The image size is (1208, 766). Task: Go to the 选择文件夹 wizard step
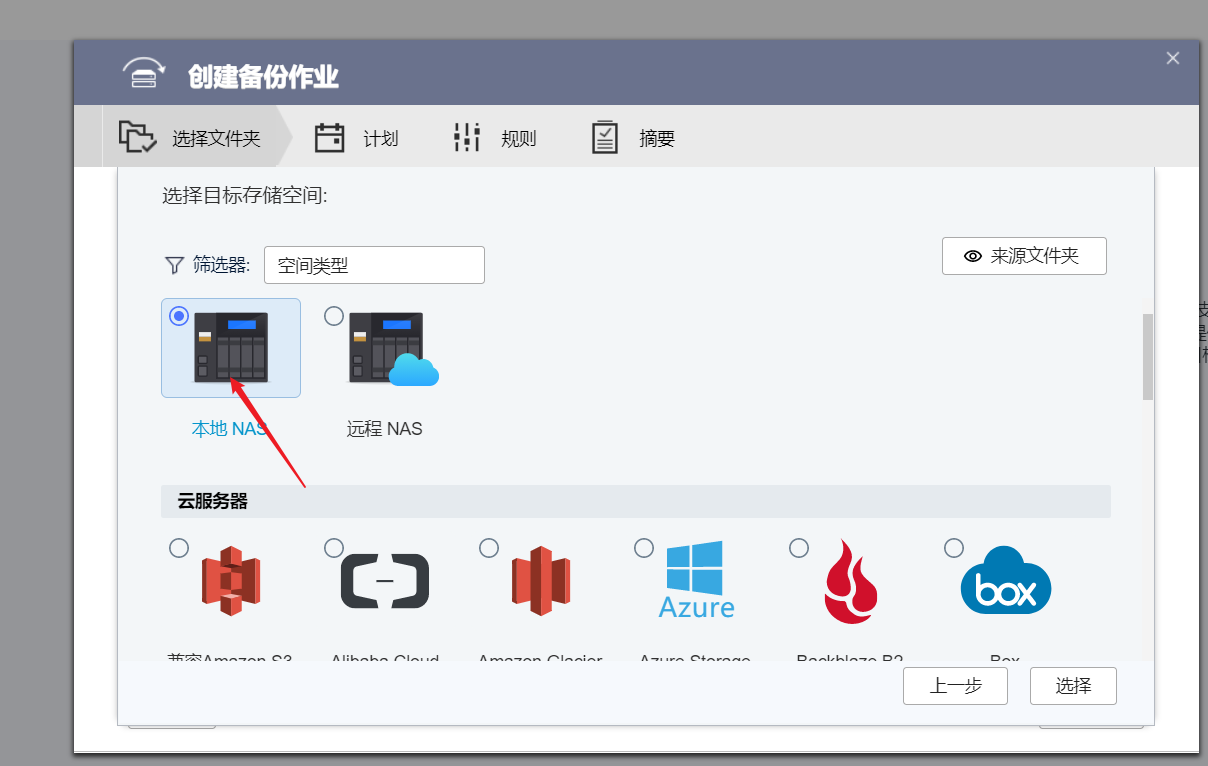[190, 137]
